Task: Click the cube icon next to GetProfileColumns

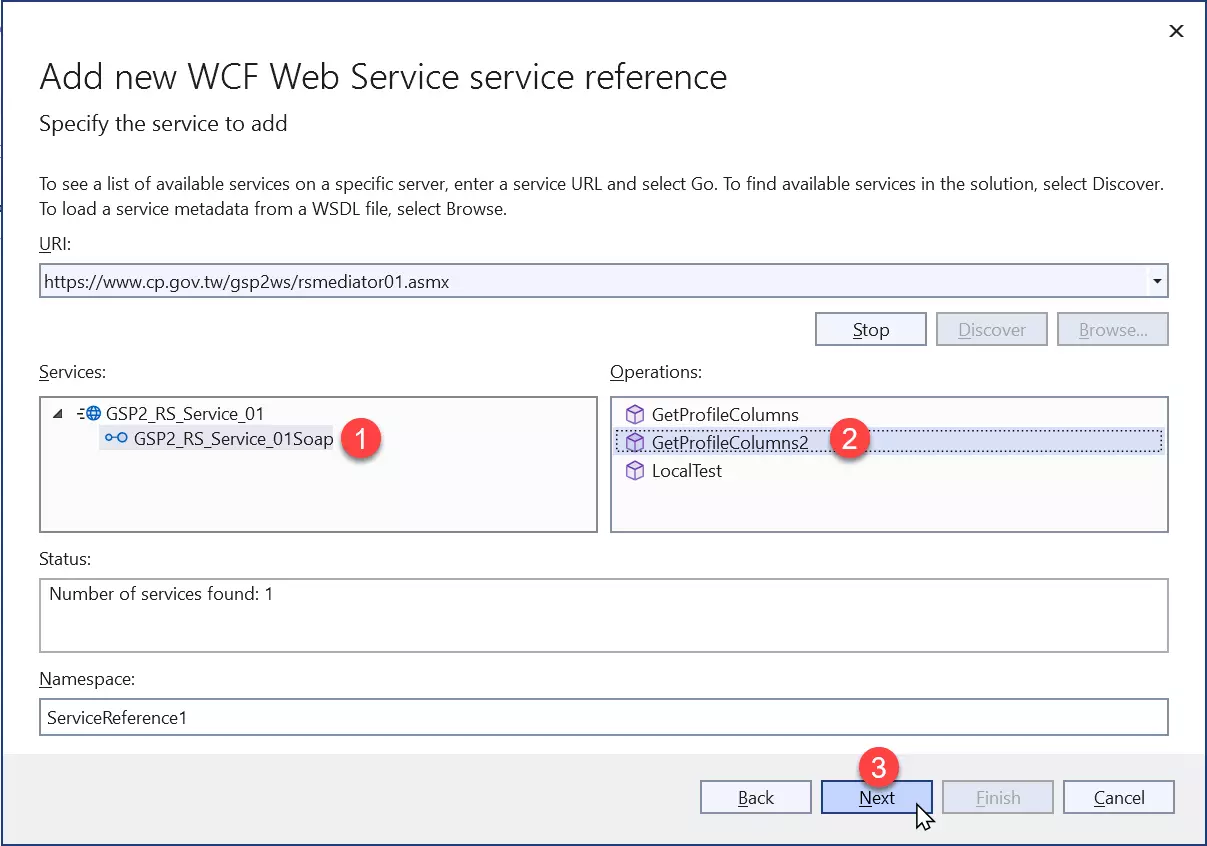Action: pyautogui.click(x=634, y=414)
